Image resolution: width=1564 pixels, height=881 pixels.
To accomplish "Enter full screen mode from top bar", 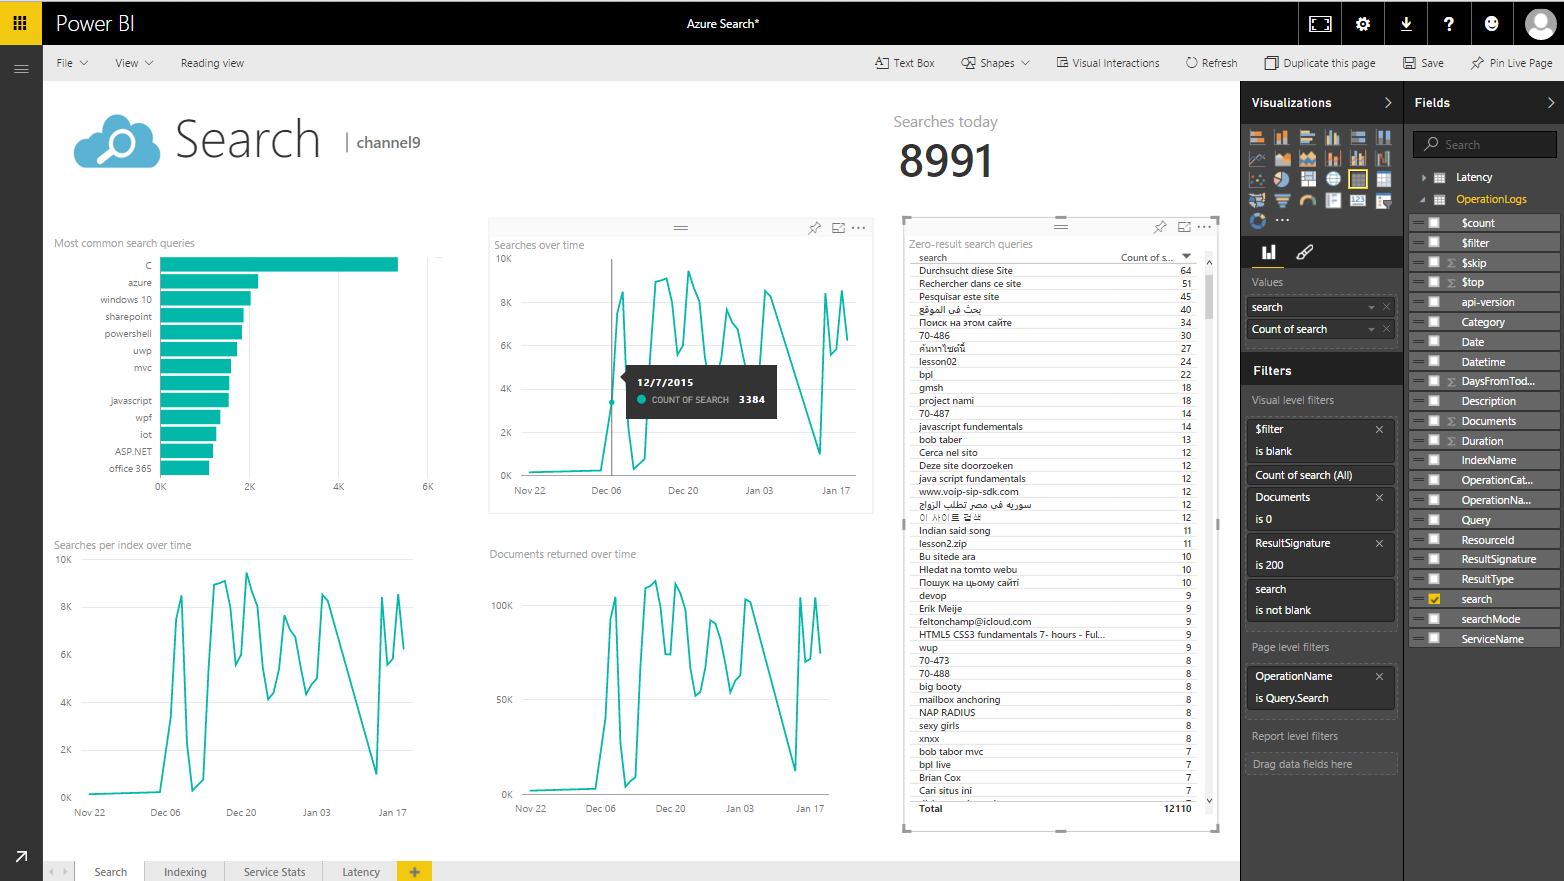I will (x=1320, y=24).
